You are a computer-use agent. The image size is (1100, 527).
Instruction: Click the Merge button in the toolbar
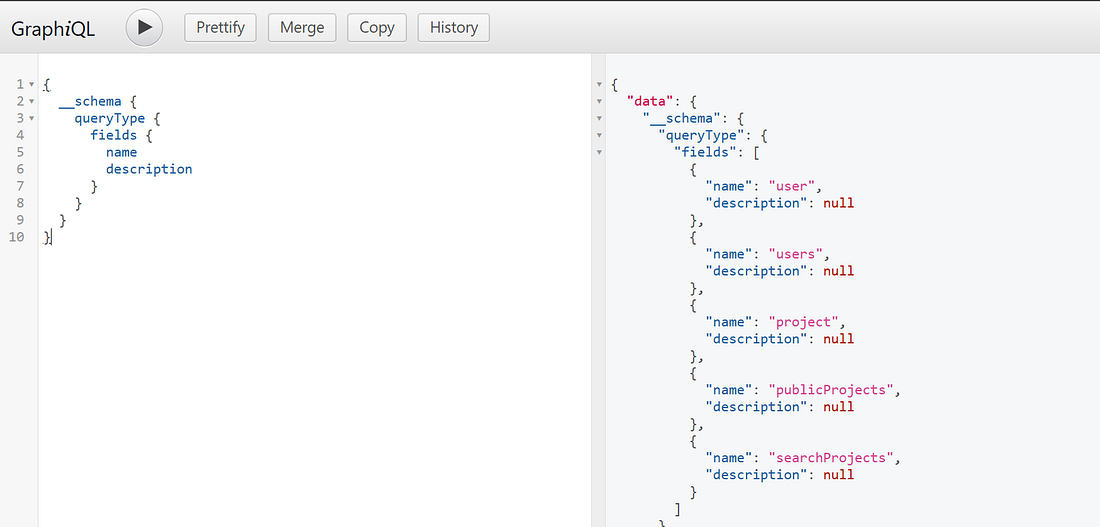pos(302,27)
